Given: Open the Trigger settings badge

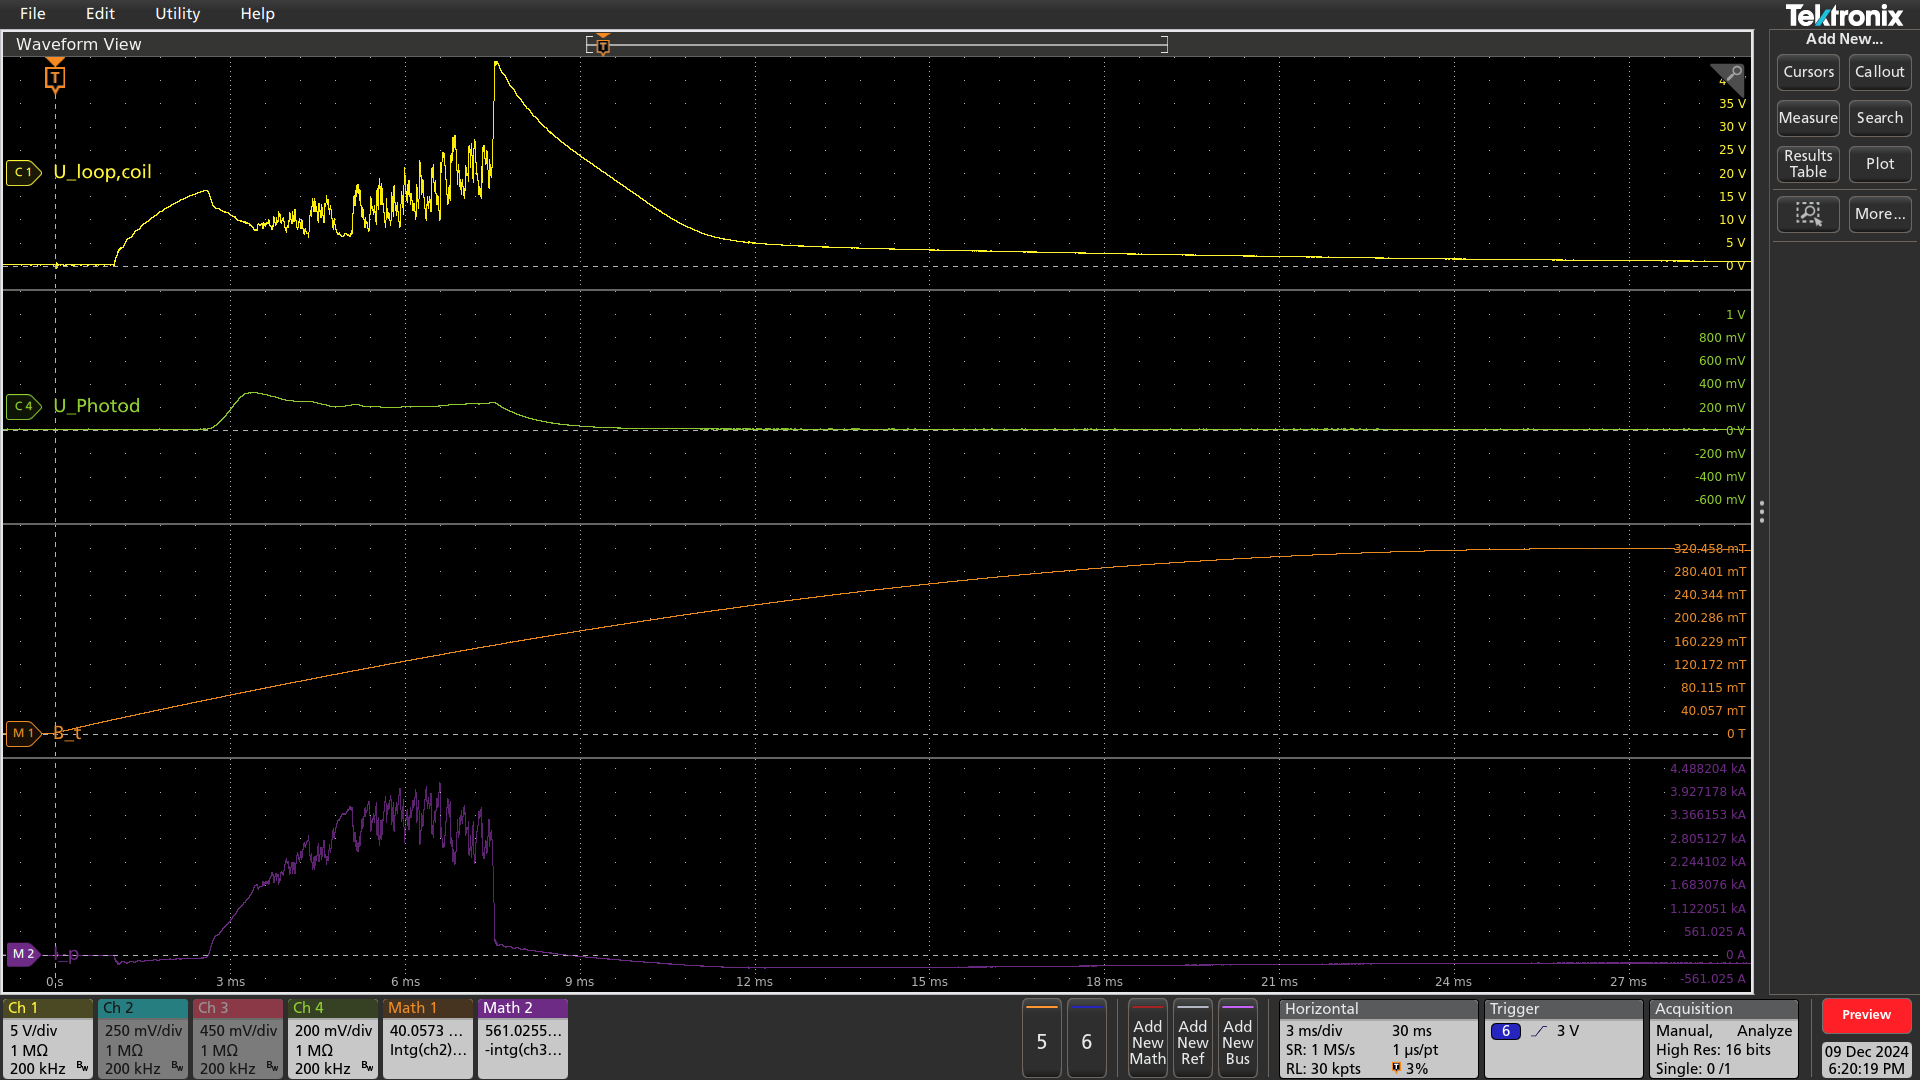Looking at the screenshot, I should coord(1562,1038).
